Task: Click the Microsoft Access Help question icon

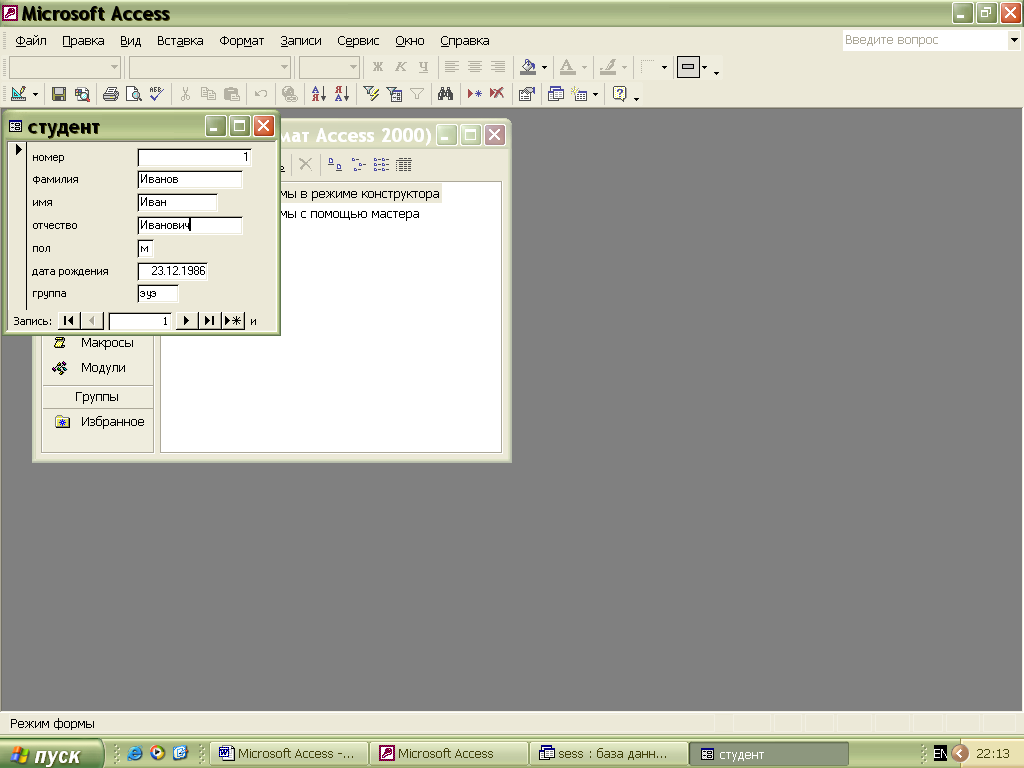Action: [x=619, y=94]
